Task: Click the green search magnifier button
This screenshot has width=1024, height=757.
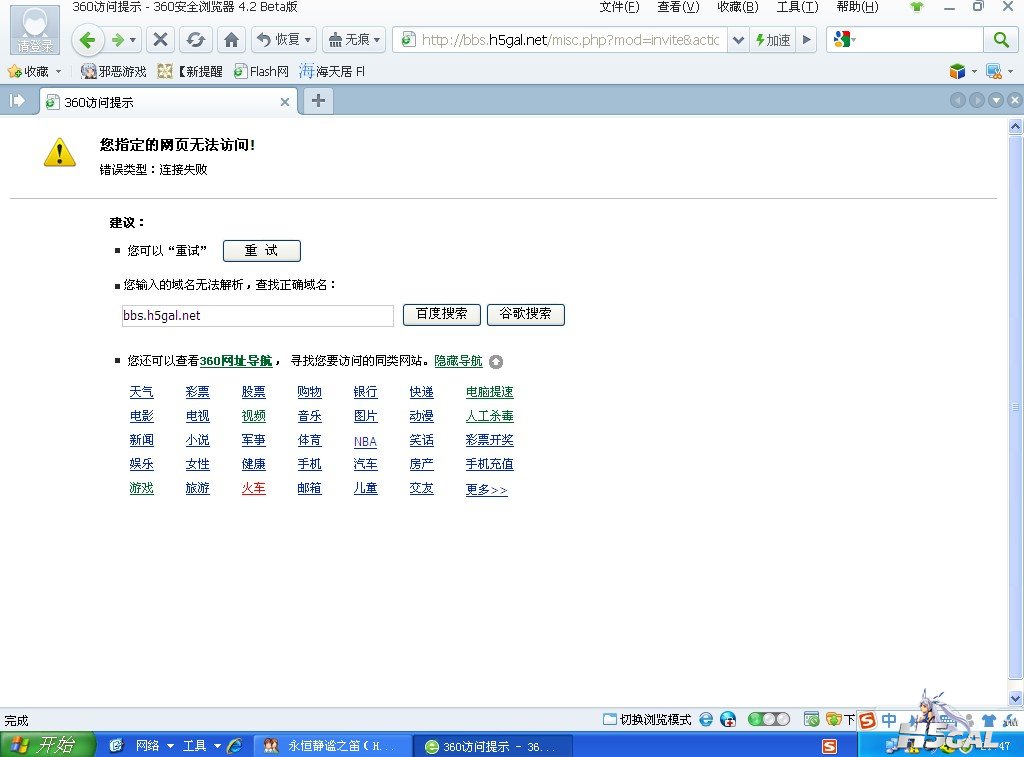Action: (1000, 40)
